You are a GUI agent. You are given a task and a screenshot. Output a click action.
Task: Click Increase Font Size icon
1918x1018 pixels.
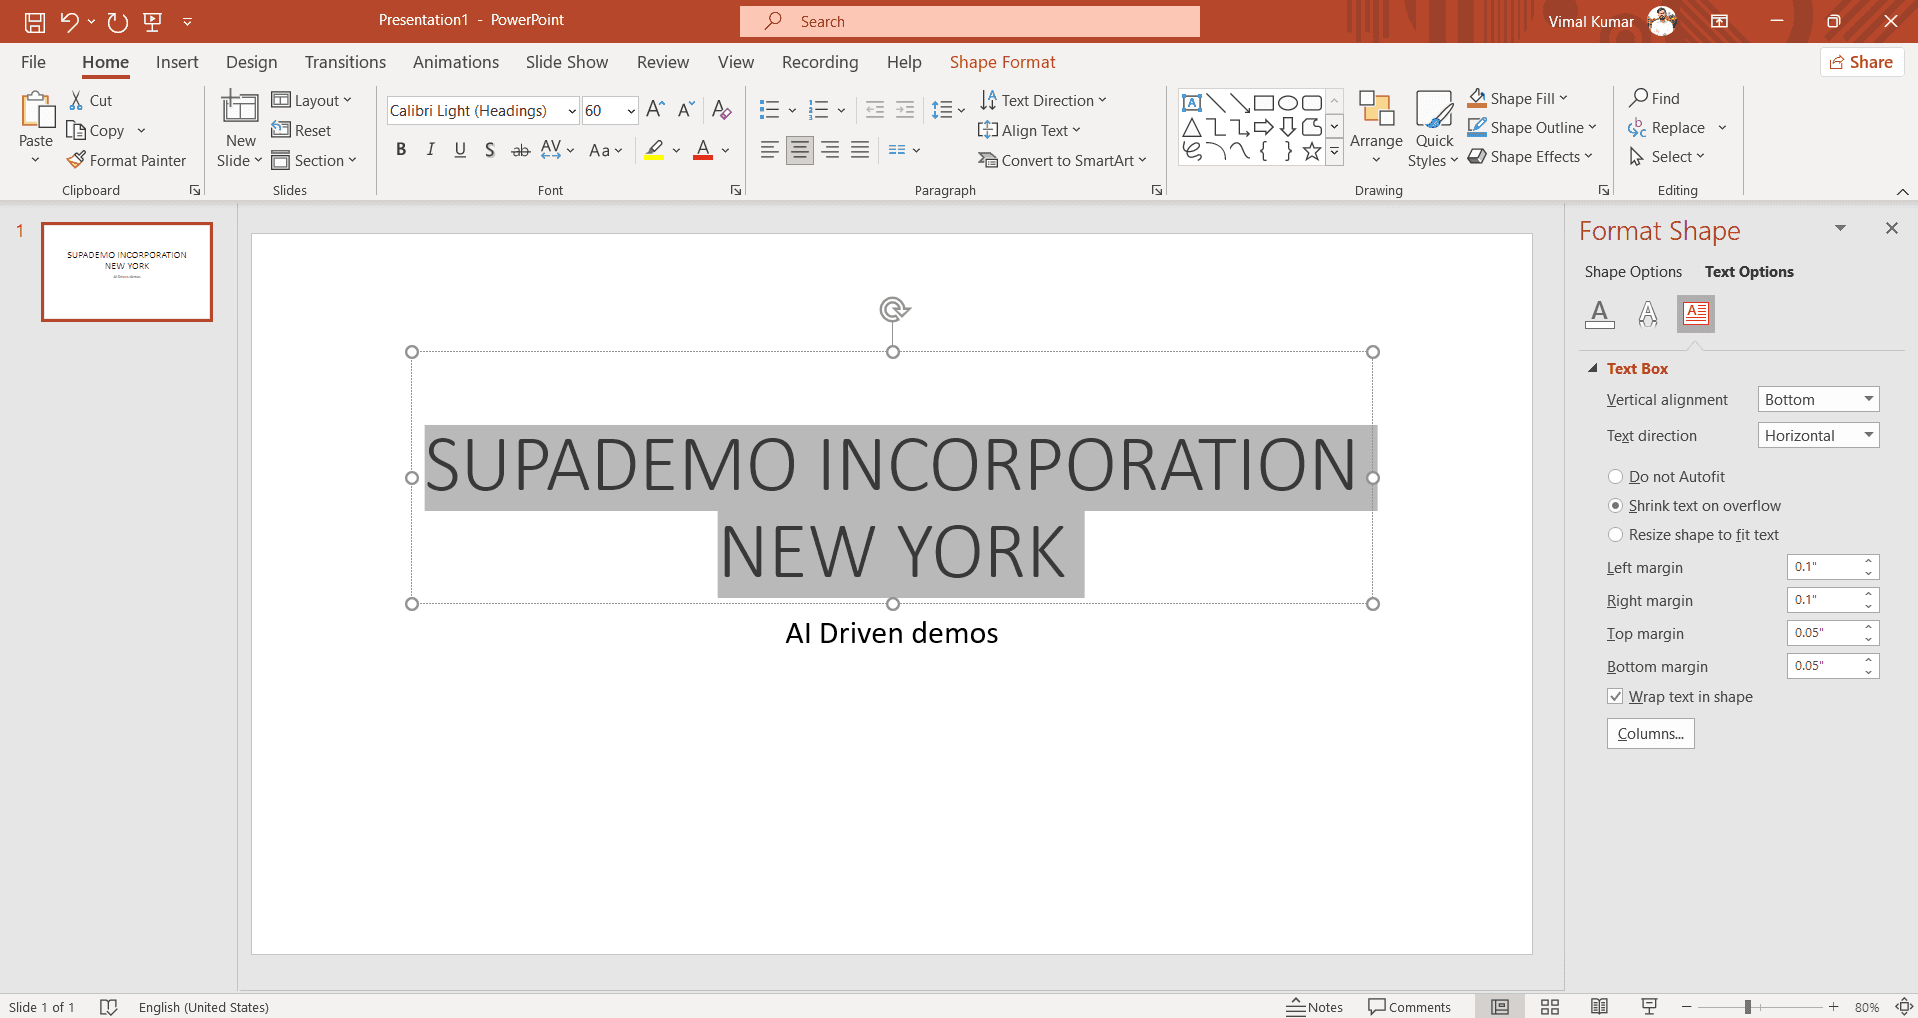click(x=655, y=110)
